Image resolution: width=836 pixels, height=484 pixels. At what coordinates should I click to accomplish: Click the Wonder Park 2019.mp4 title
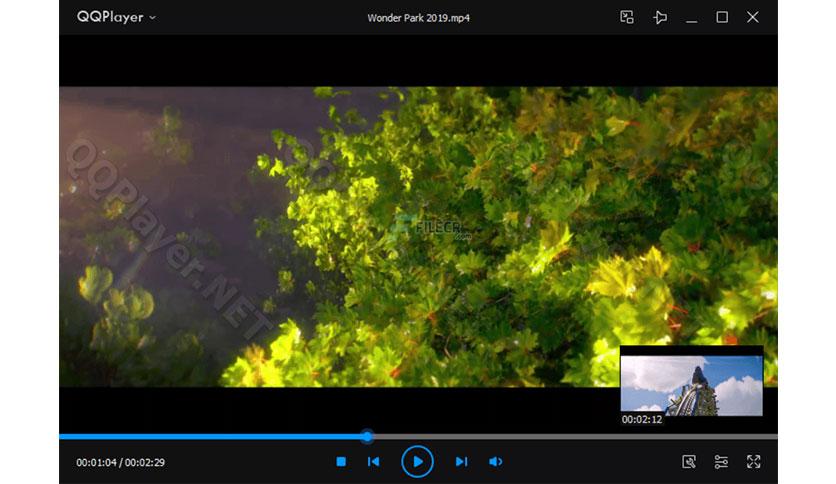click(419, 18)
